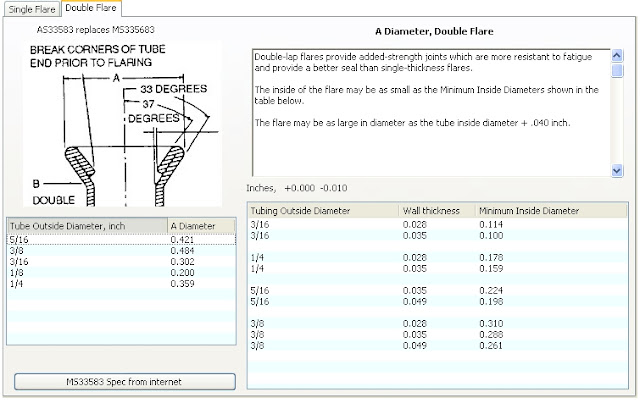Click minimum inside diameter 0.310

click(491, 323)
